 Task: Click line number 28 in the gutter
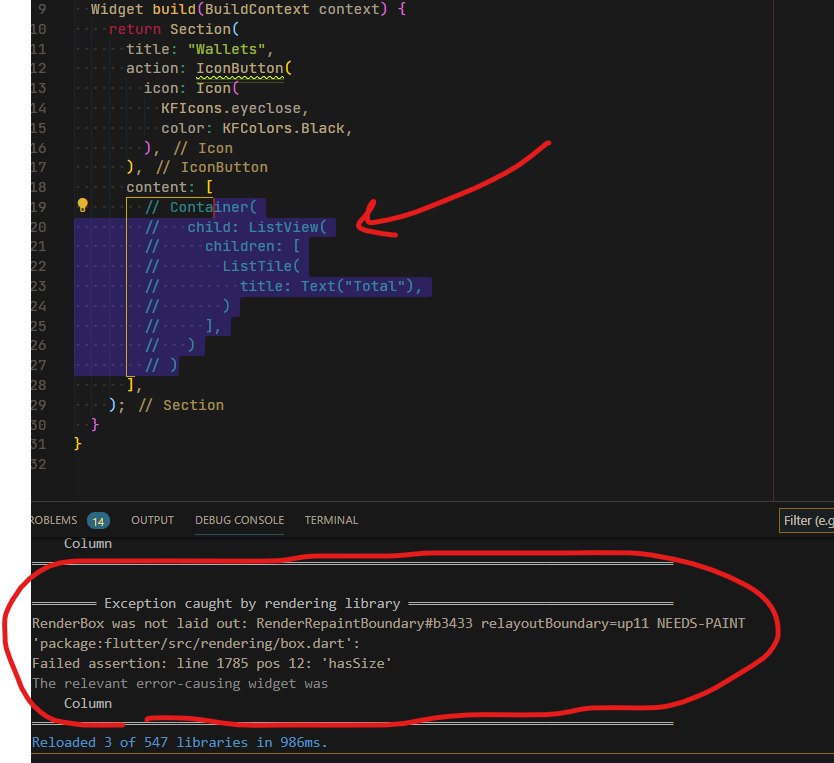point(38,385)
